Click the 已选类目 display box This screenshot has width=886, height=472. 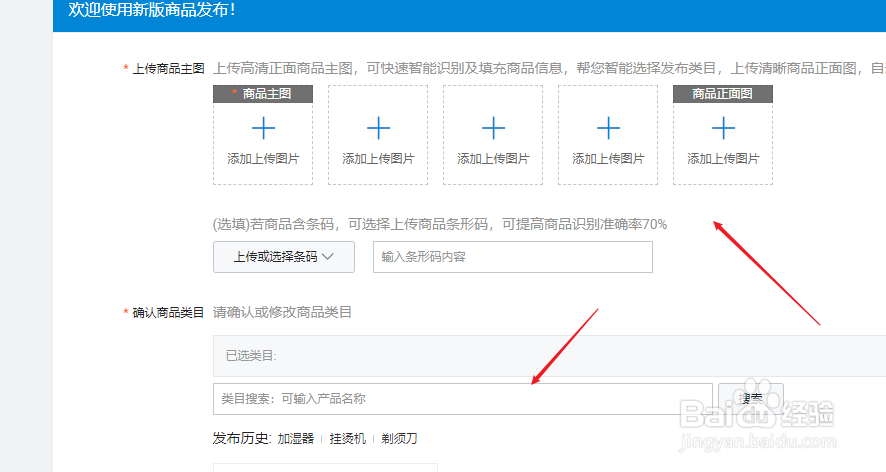[549, 356]
